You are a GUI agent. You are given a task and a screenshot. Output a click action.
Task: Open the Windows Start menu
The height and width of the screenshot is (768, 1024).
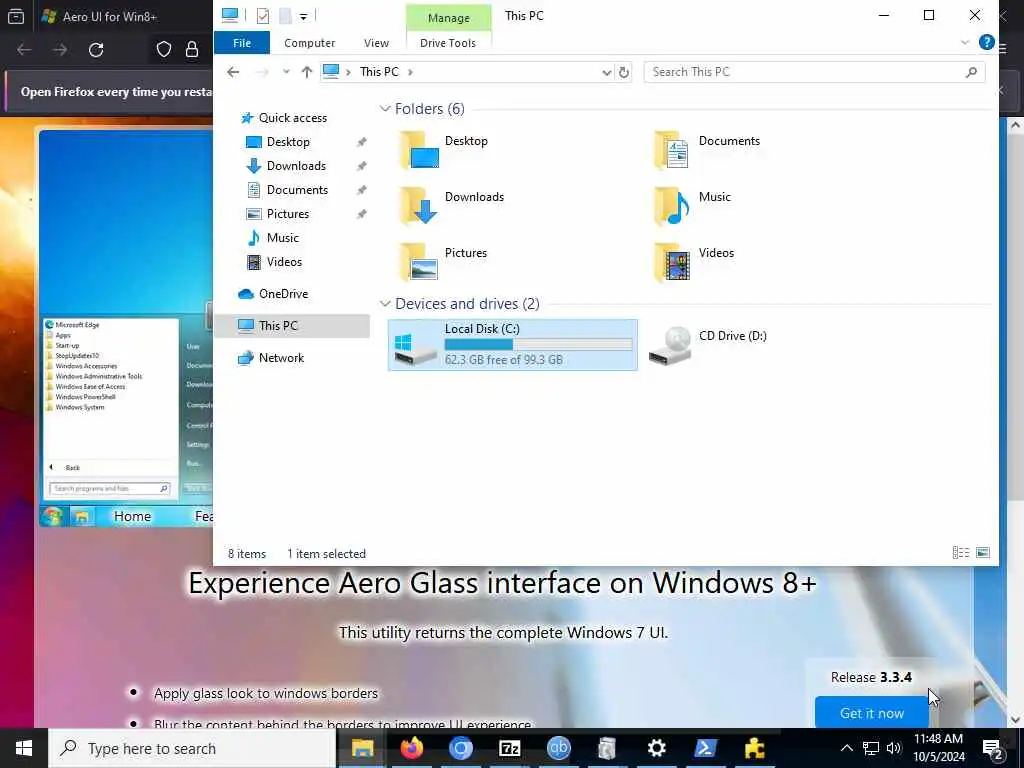coord(24,748)
